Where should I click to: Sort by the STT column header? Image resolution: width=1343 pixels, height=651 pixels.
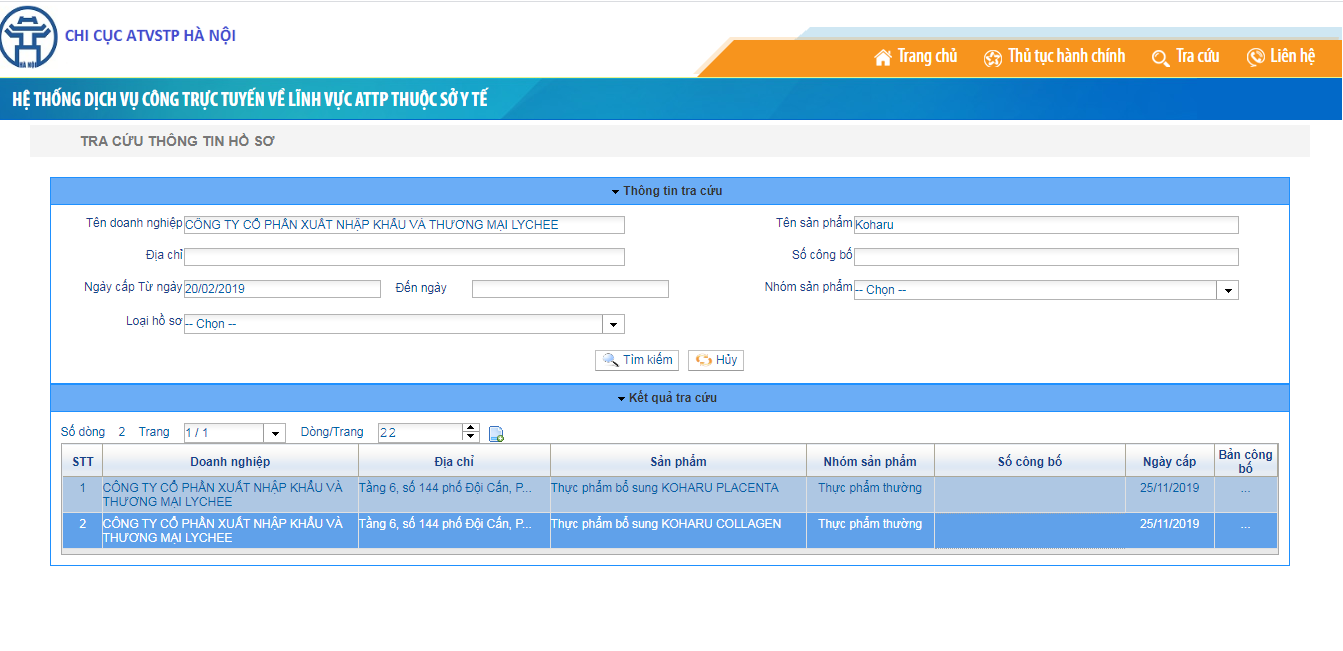pyautogui.click(x=82, y=461)
